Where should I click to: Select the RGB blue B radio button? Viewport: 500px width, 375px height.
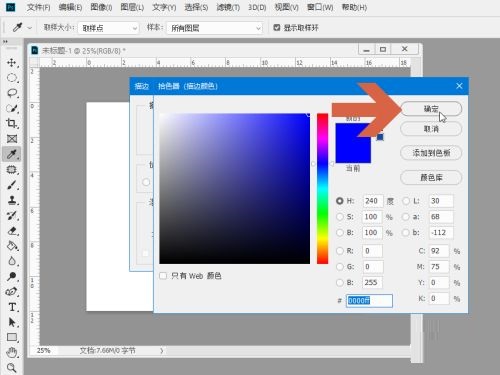click(340, 282)
